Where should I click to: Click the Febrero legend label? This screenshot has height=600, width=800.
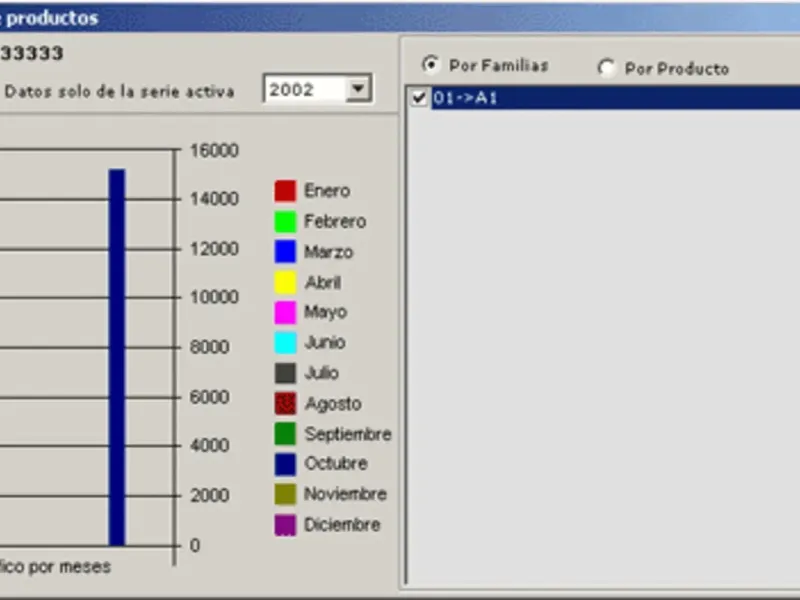point(335,221)
